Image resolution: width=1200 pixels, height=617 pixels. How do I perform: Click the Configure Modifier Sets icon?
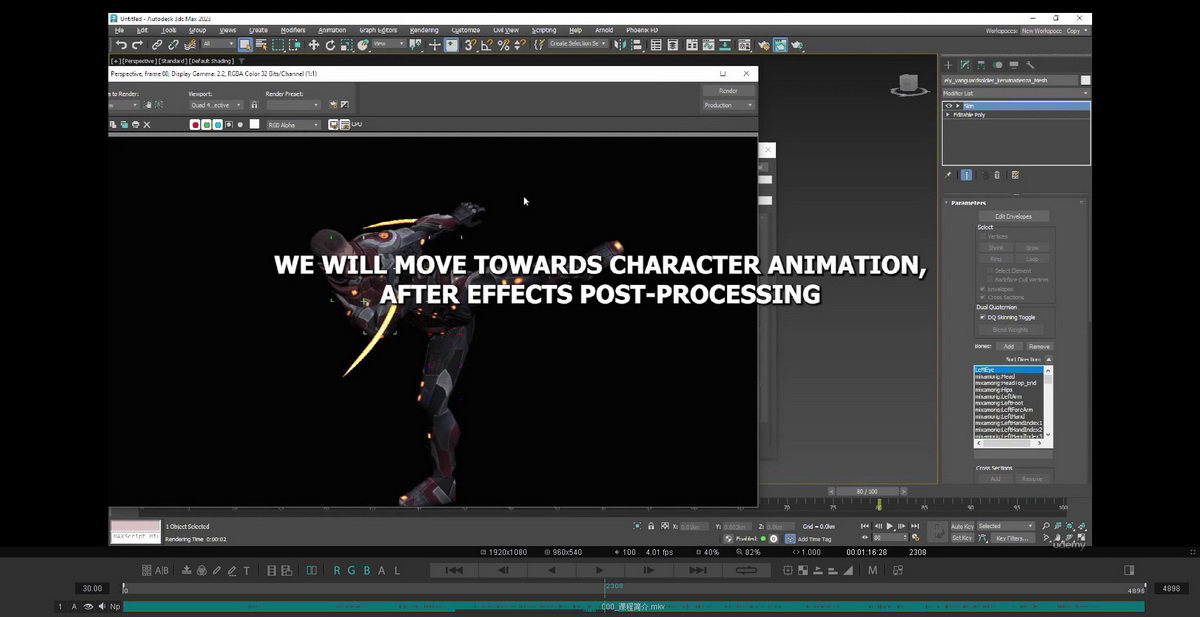pos(1015,175)
